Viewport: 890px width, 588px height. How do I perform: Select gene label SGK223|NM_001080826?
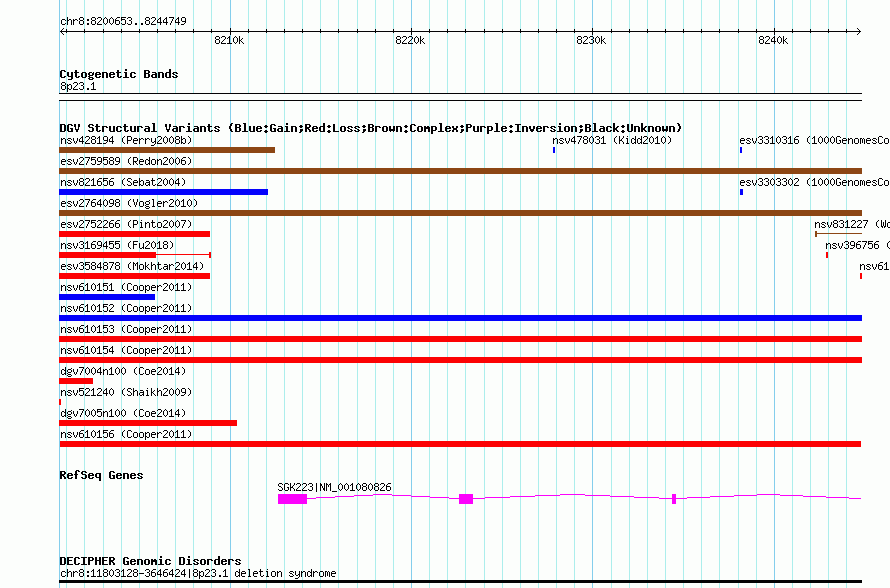[334, 487]
